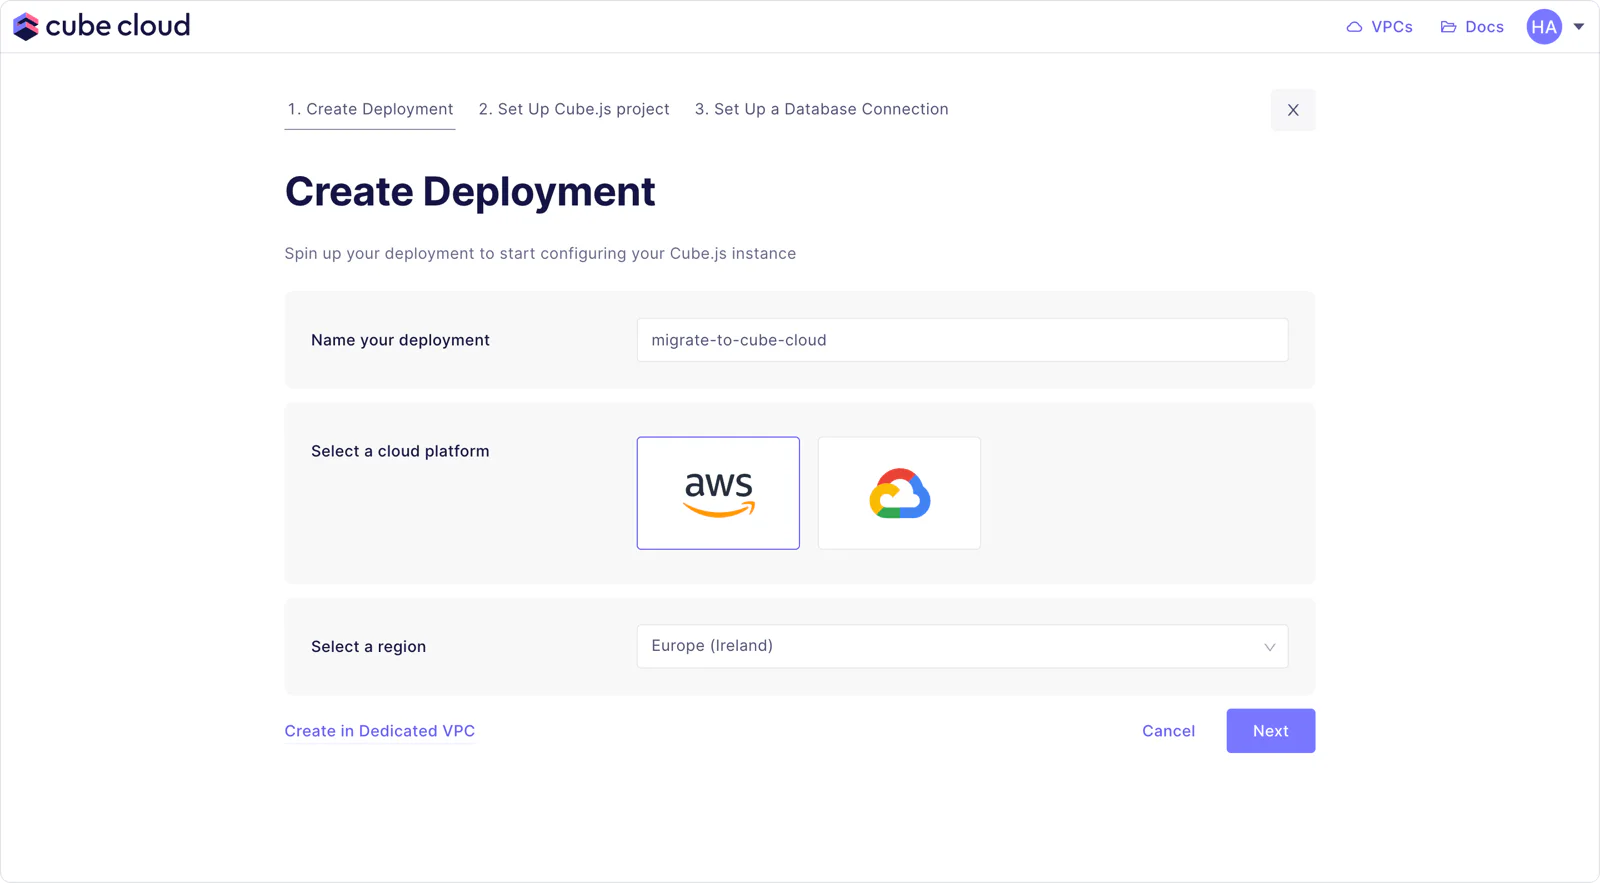Click the Create in Dedicated VPC link
This screenshot has width=1600, height=883.
[x=380, y=731]
